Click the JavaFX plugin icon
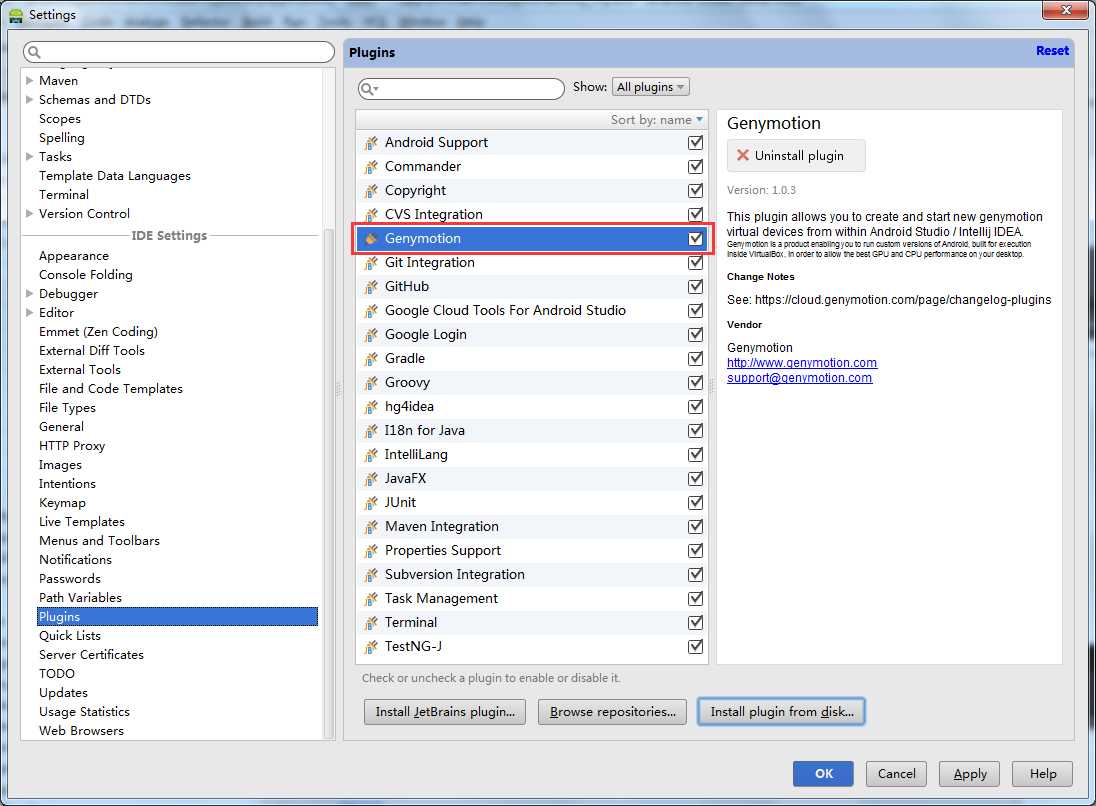1096x806 pixels. (371, 479)
